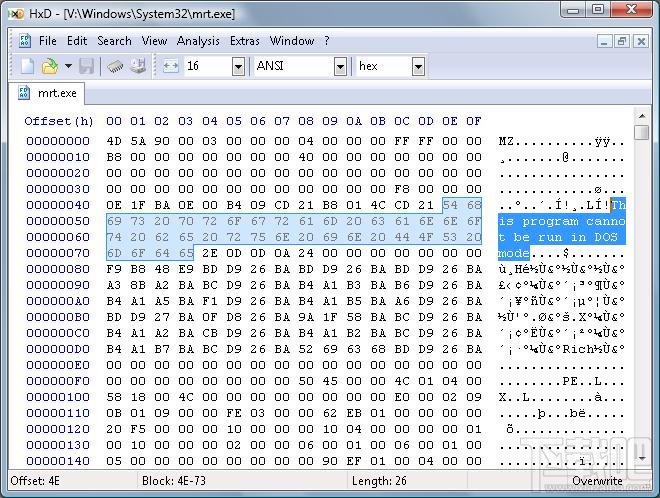660x498 pixels.
Task: Click offset row 00000140
Action: [x=58, y=461]
